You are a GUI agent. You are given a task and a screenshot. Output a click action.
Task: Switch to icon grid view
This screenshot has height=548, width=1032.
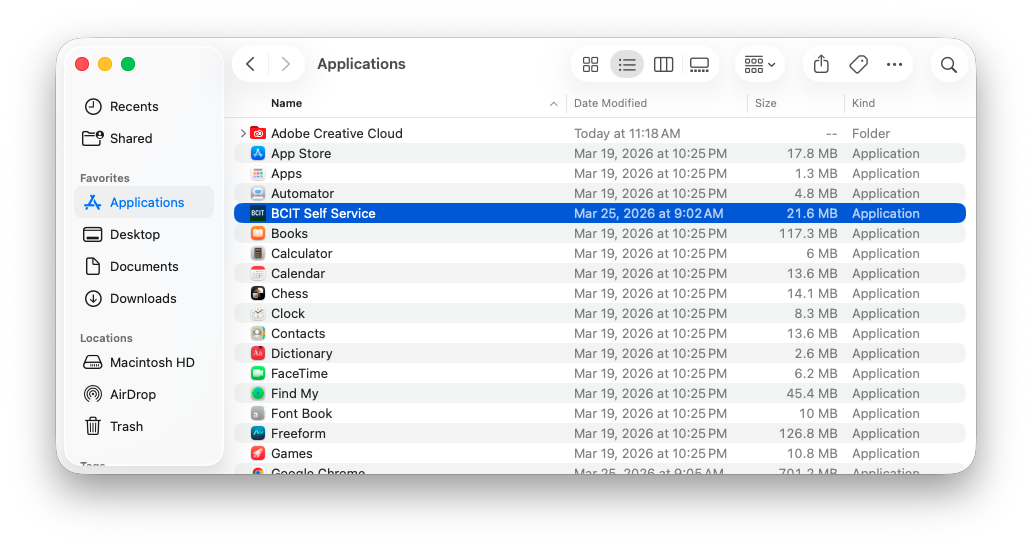tap(590, 65)
